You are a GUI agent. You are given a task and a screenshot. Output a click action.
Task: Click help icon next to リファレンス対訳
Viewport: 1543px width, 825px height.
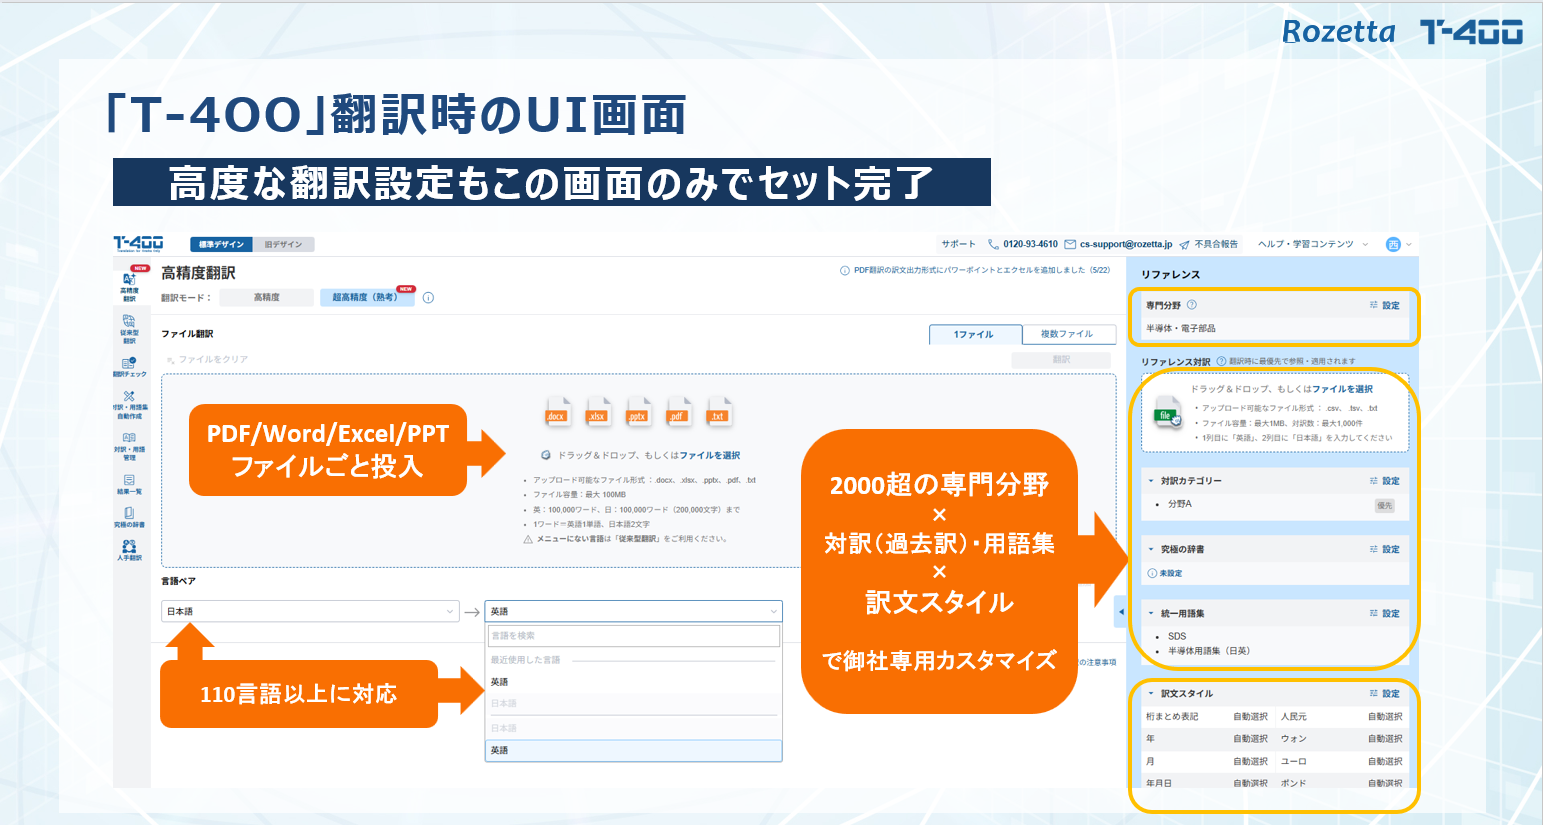point(1221,361)
